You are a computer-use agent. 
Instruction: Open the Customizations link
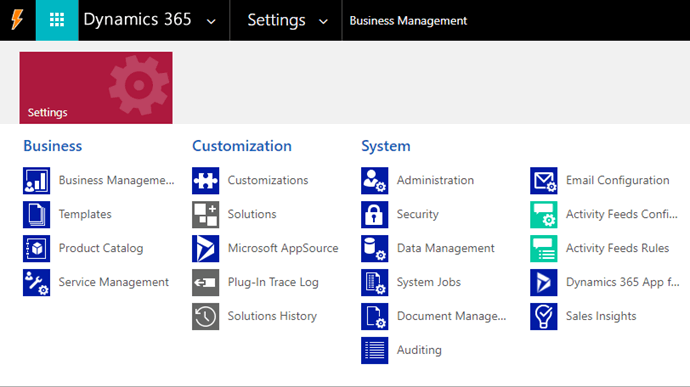[268, 180]
